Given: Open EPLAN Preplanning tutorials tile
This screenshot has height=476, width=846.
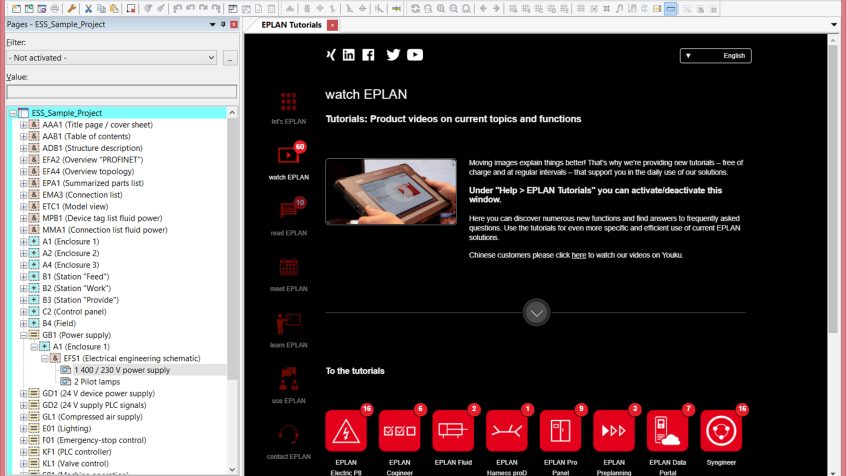Looking at the screenshot, I should pos(614,430).
